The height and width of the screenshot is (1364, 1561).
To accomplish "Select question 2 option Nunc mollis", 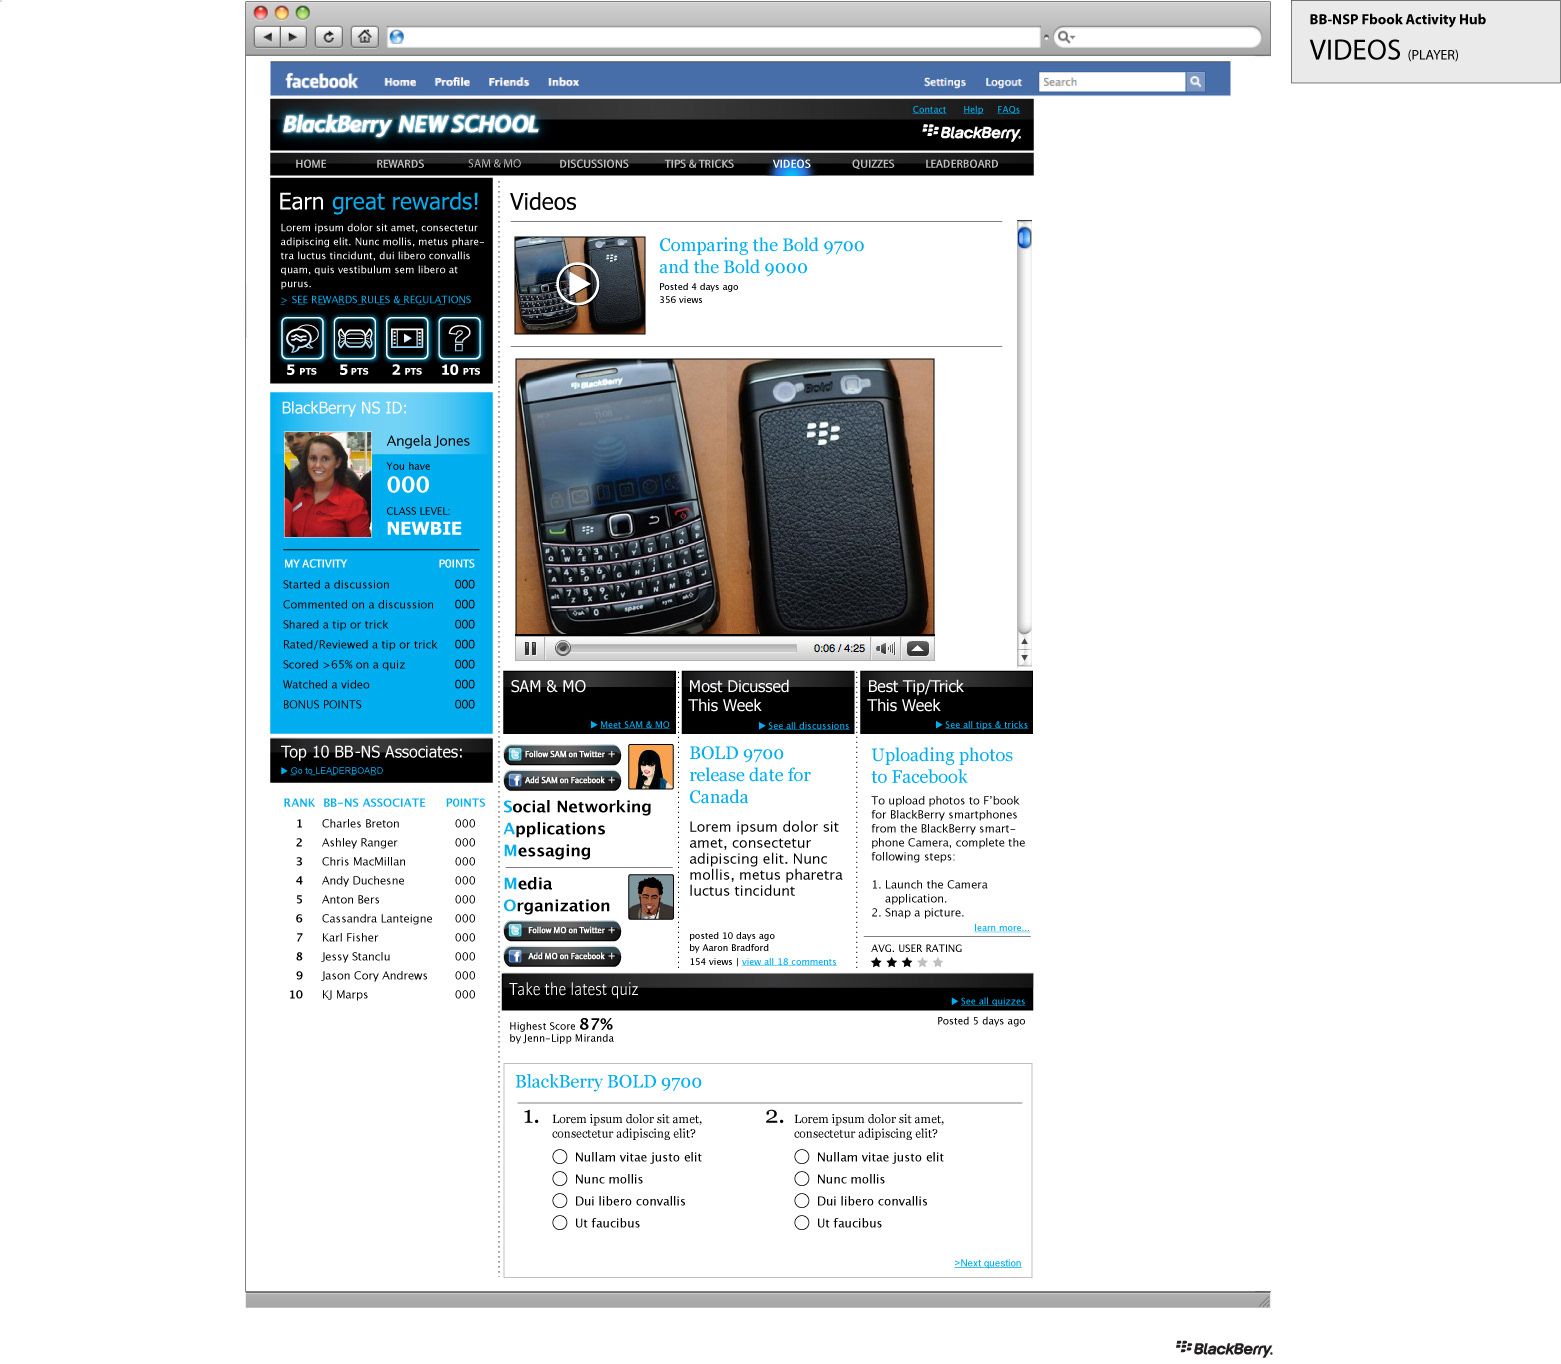I will coord(802,1179).
